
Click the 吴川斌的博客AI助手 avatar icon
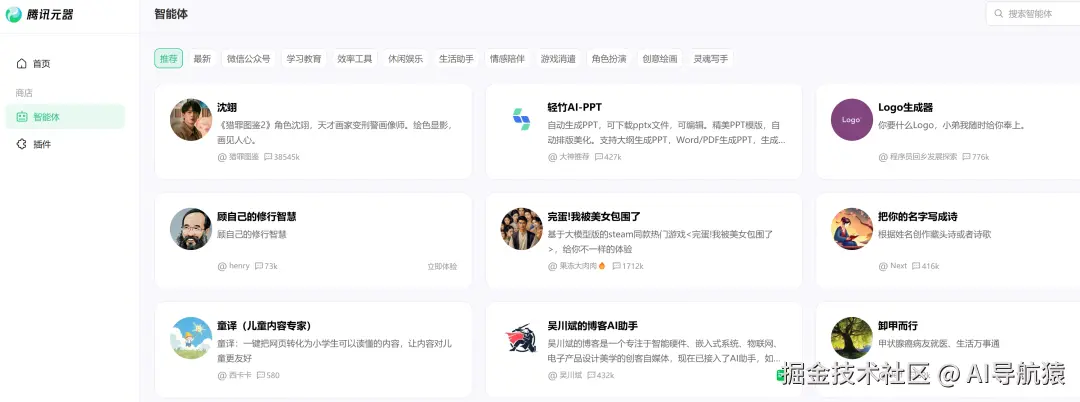521,337
